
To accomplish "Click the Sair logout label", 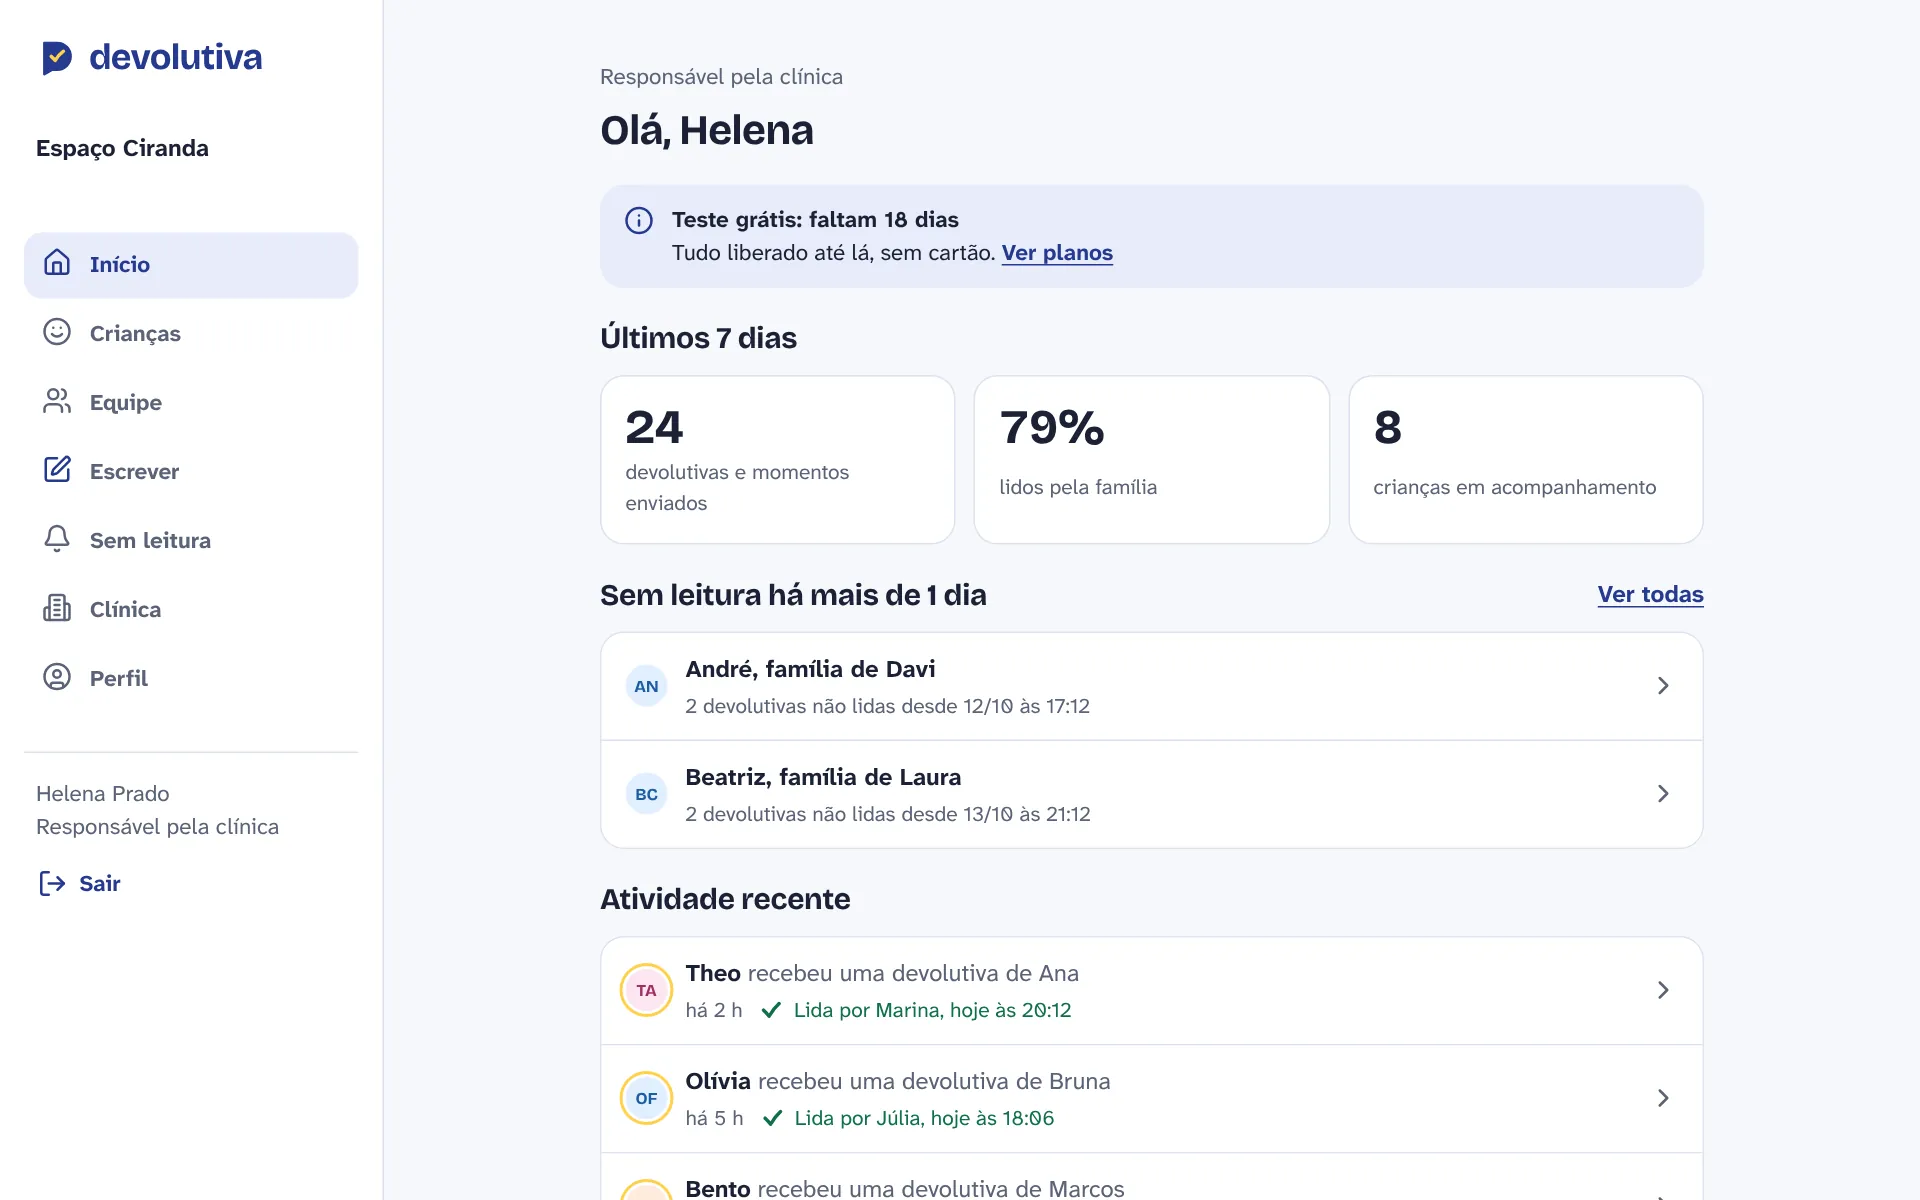I will [x=100, y=883].
